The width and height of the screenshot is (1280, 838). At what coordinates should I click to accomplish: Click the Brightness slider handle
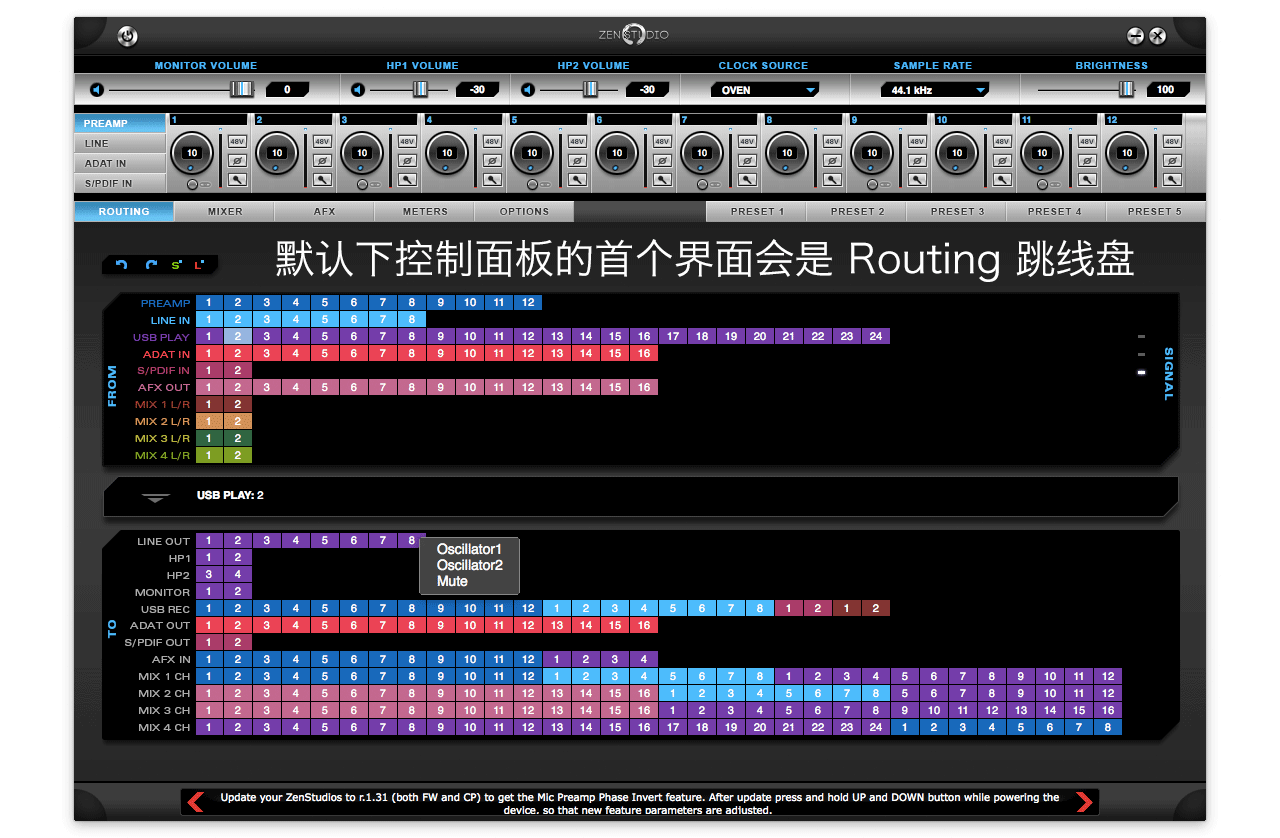tap(1126, 90)
